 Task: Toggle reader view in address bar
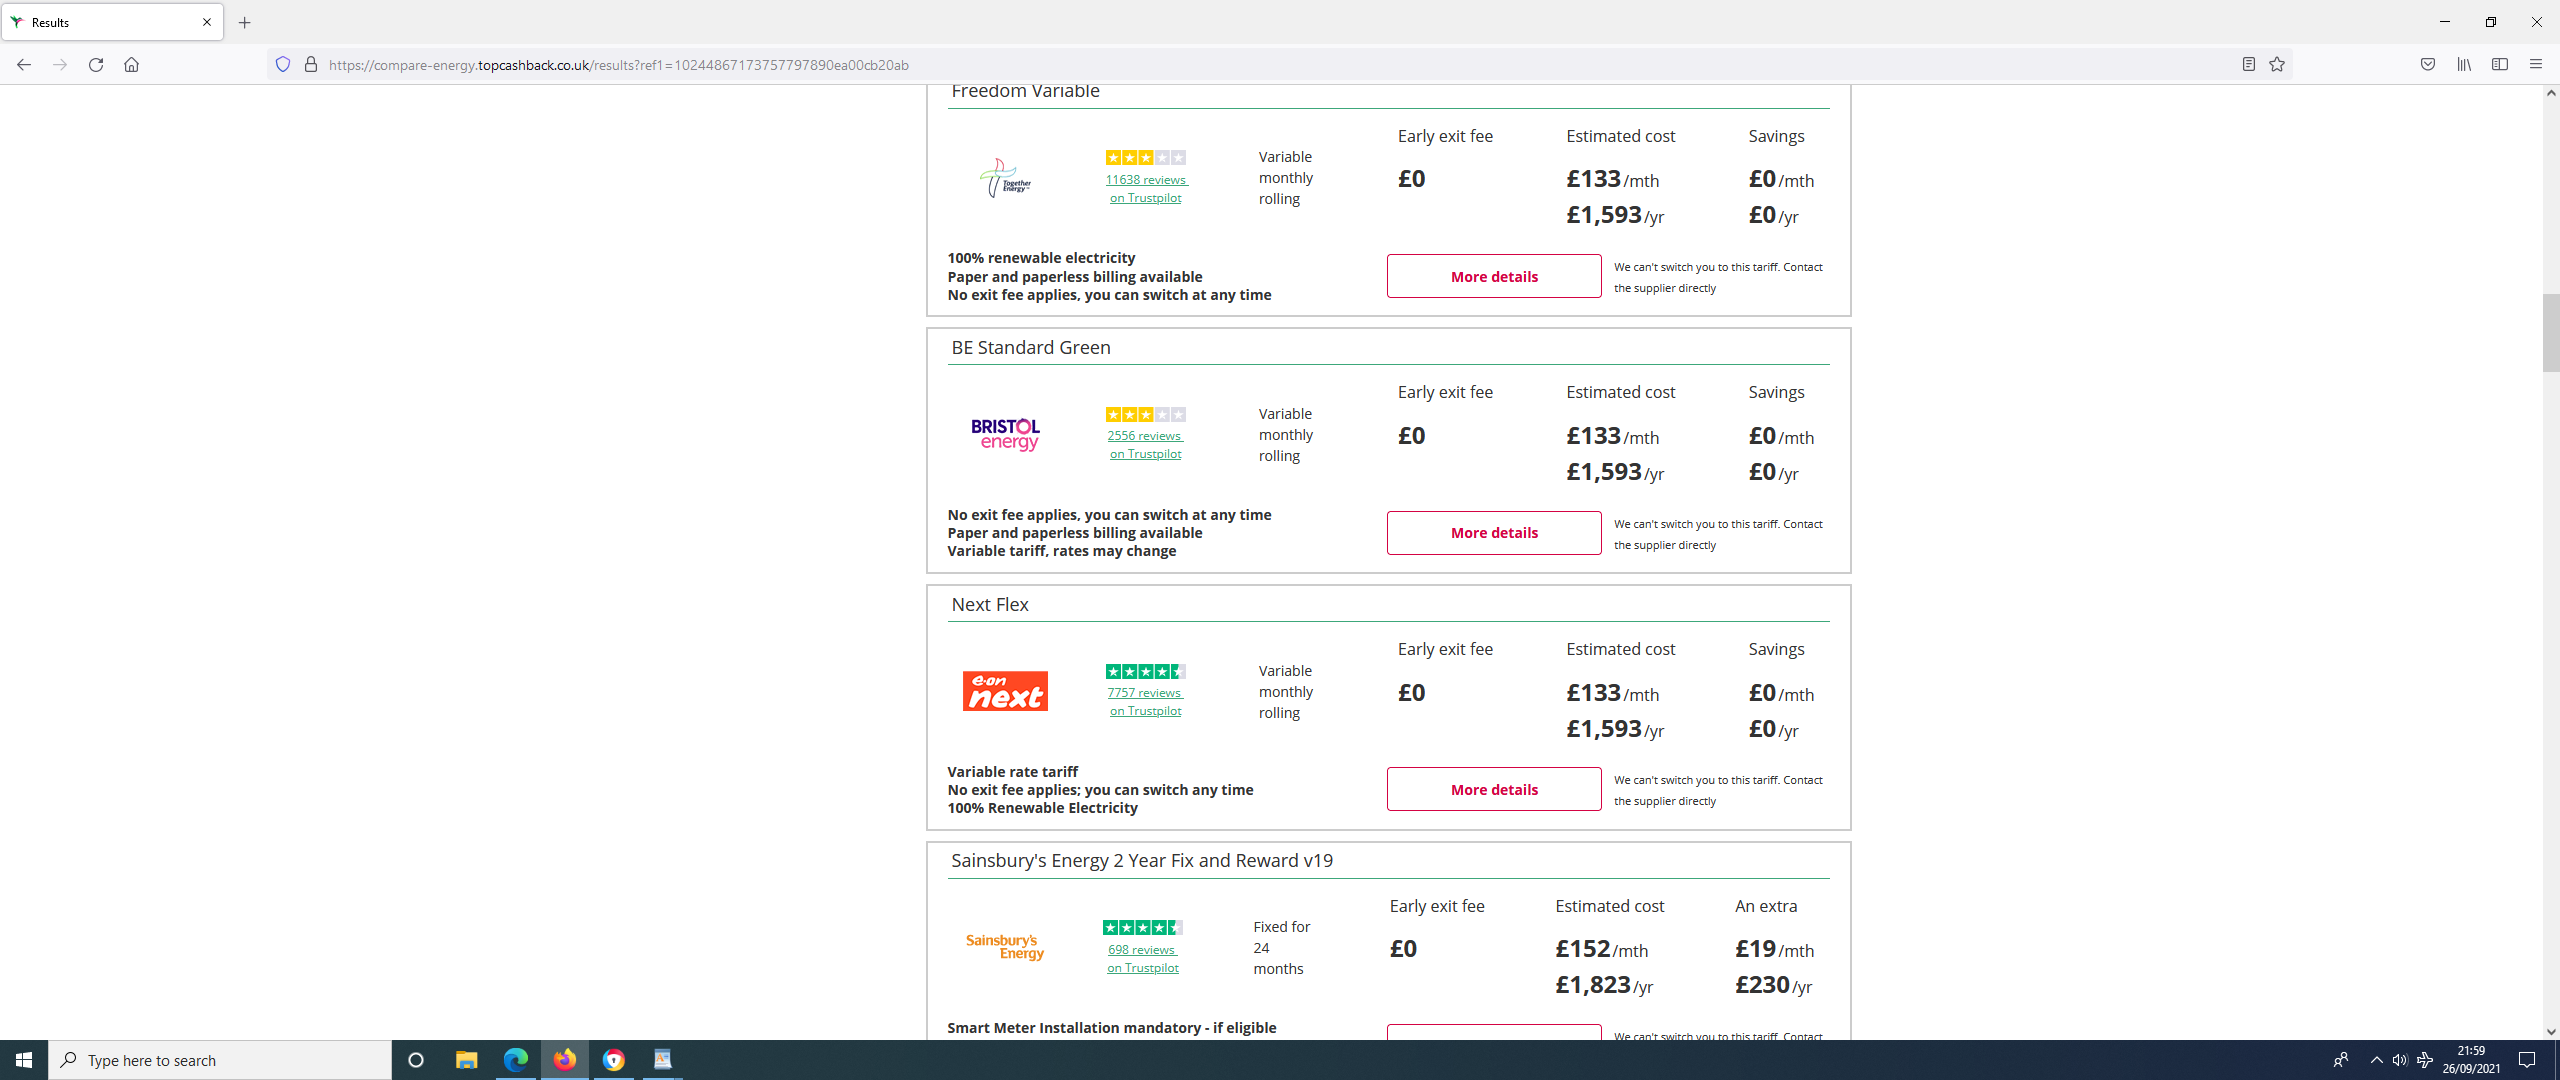click(x=2248, y=64)
